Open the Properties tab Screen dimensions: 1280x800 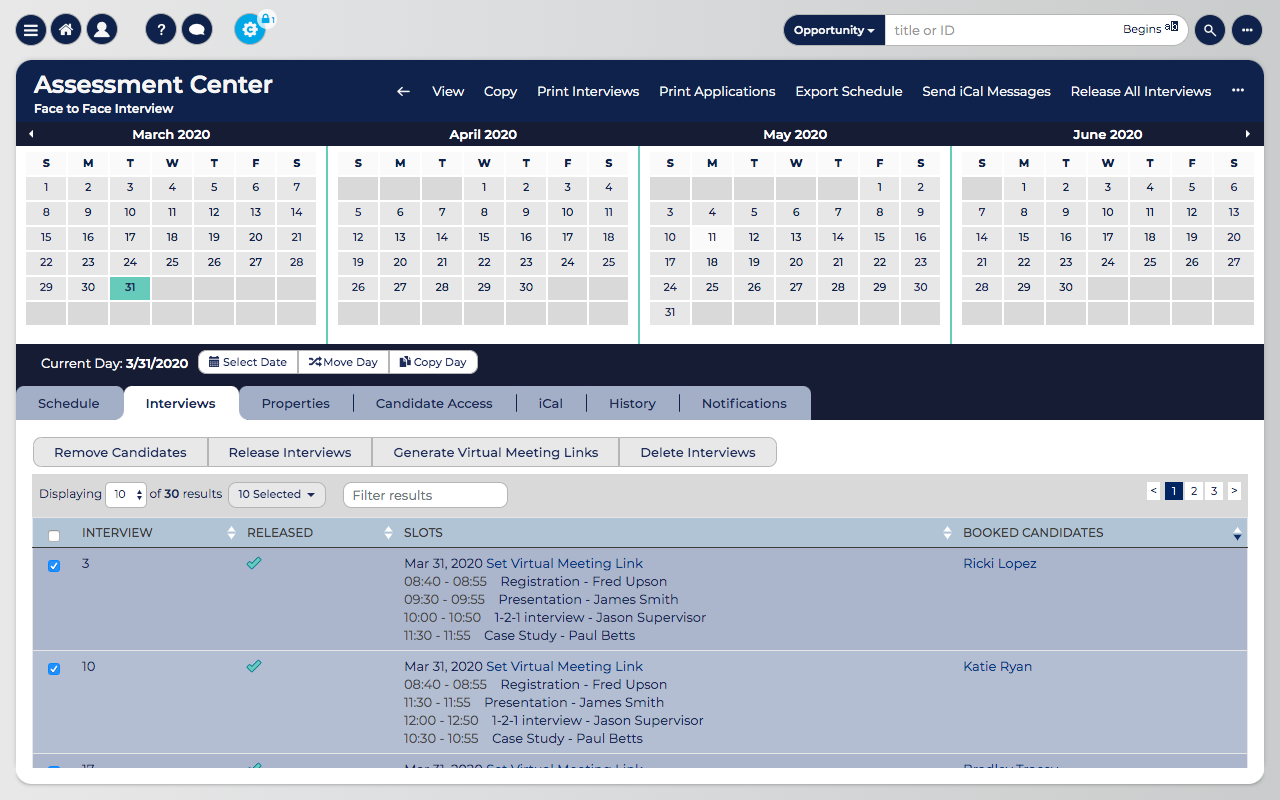click(x=296, y=403)
